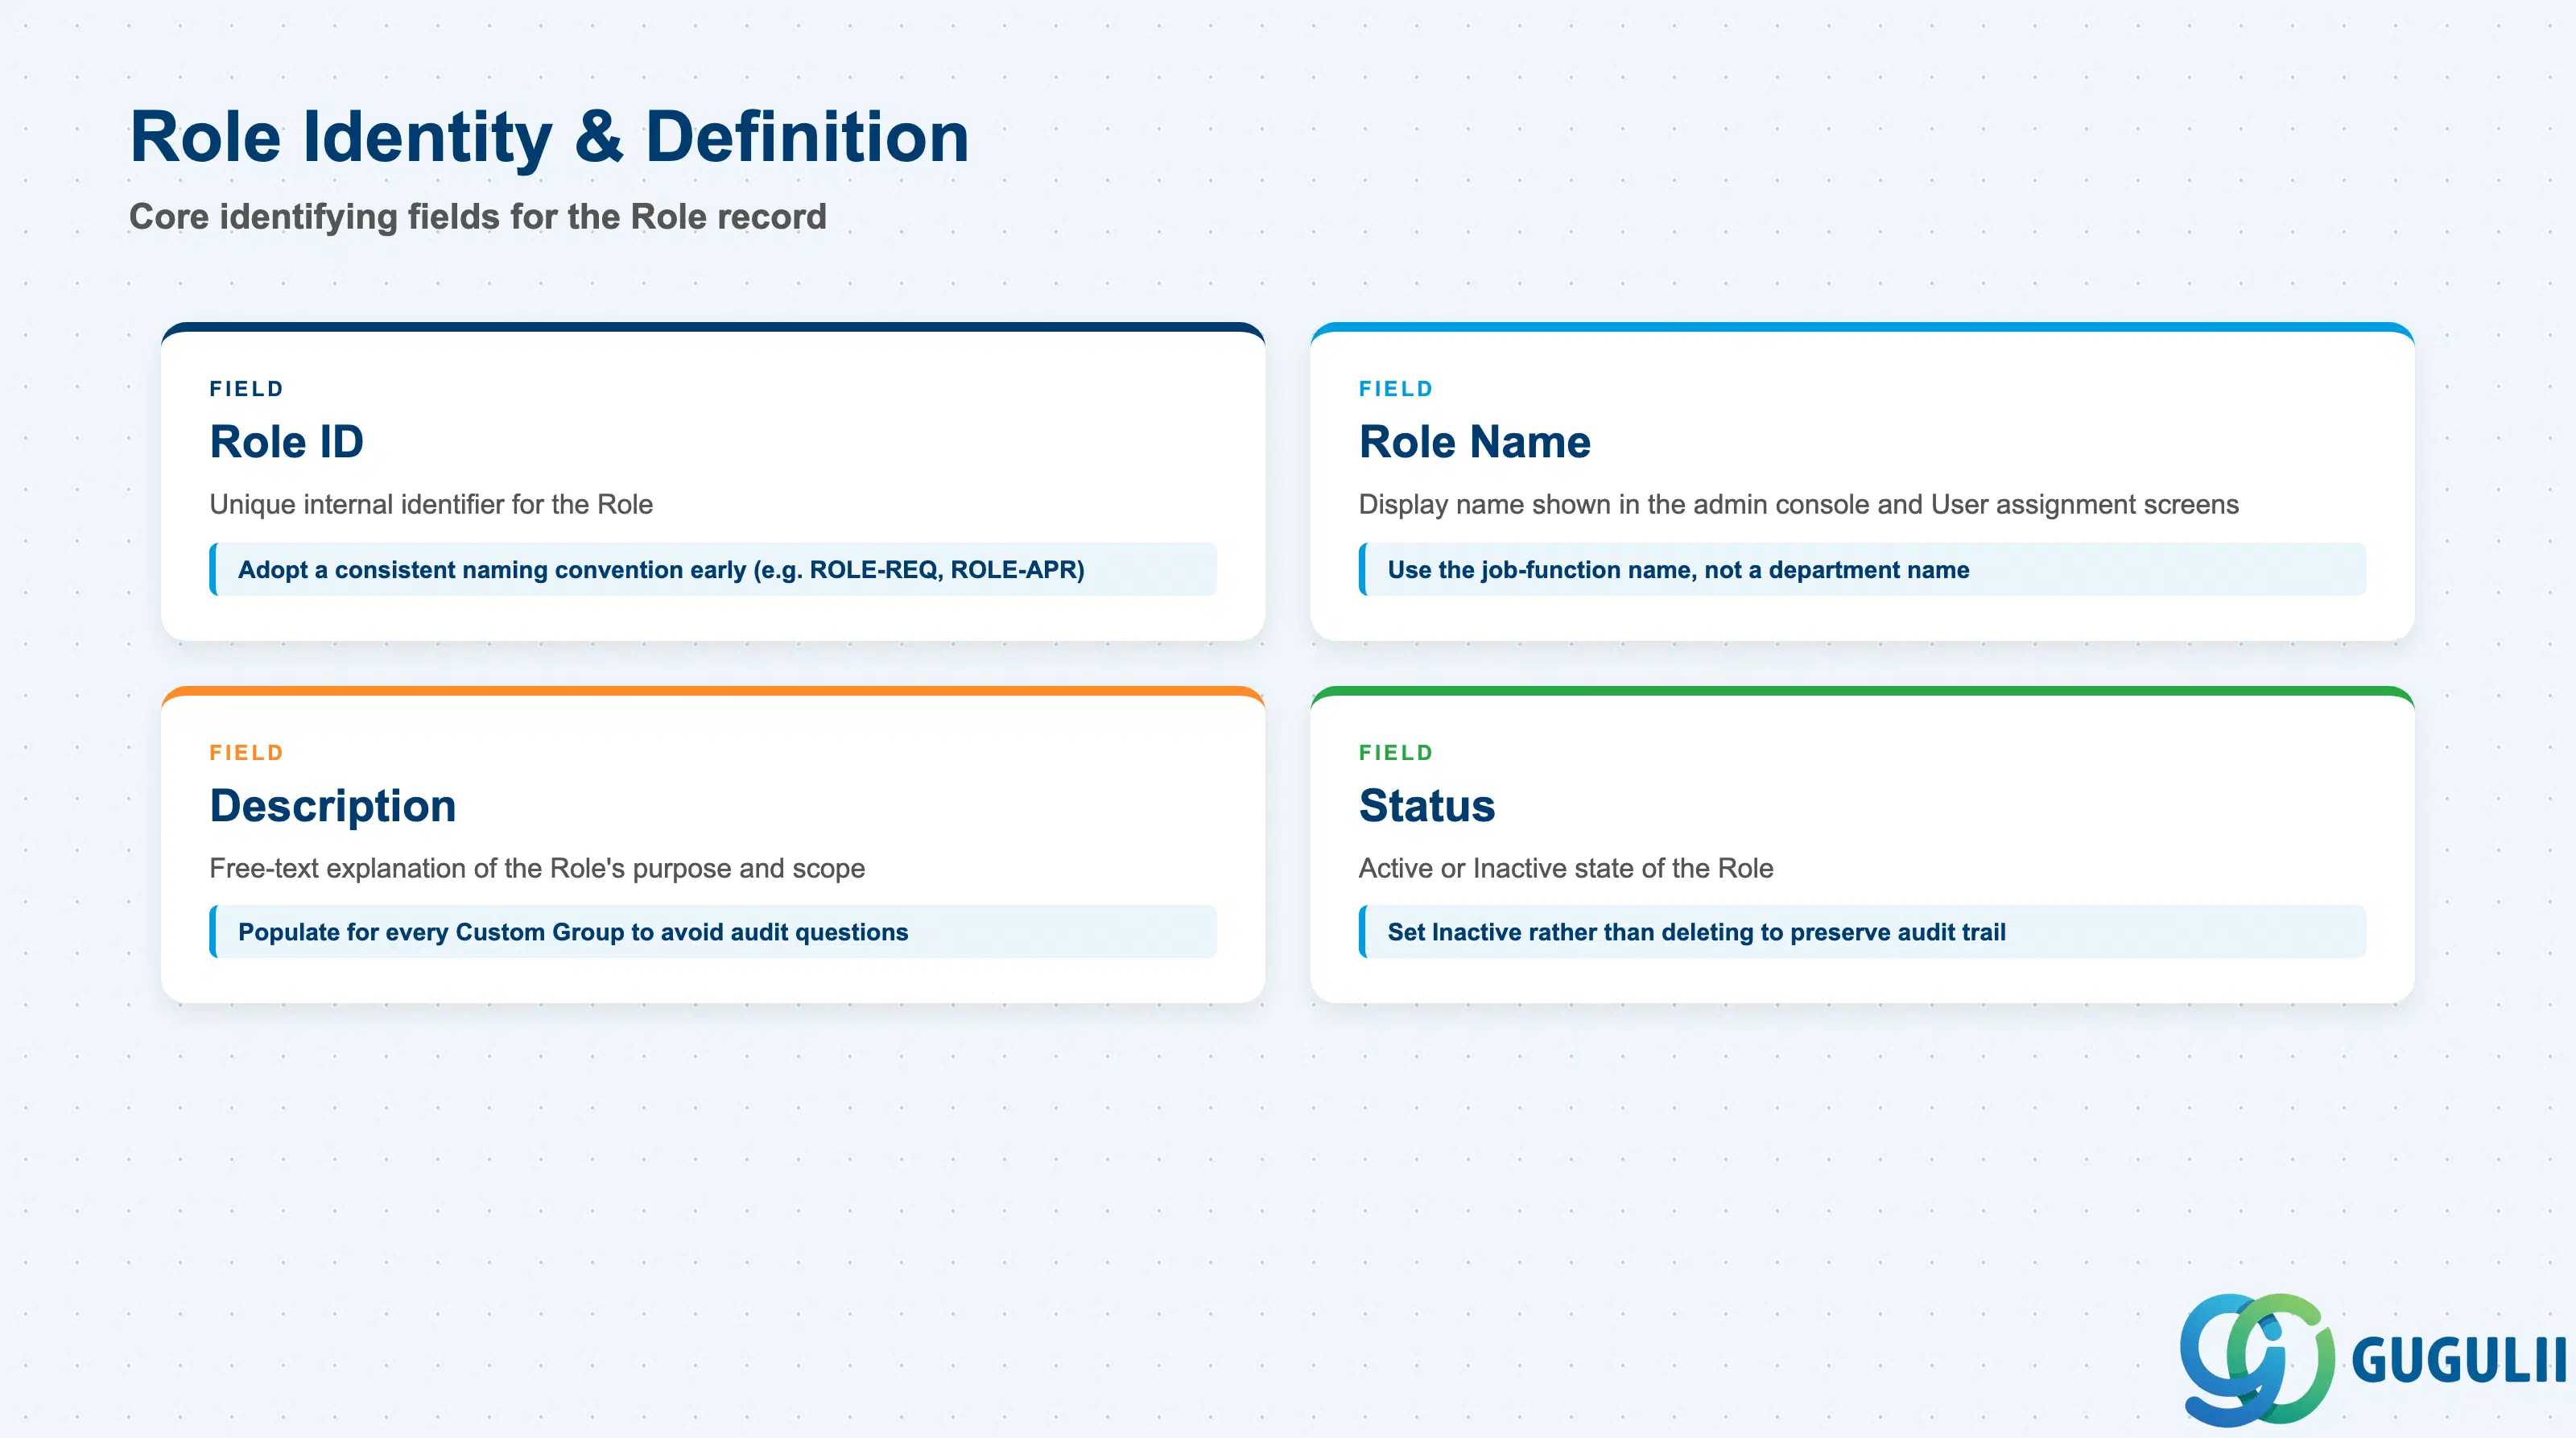Click 'Unique internal identifier for the Role'
The height and width of the screenshot is (1438, 2576).
[431, 504]
